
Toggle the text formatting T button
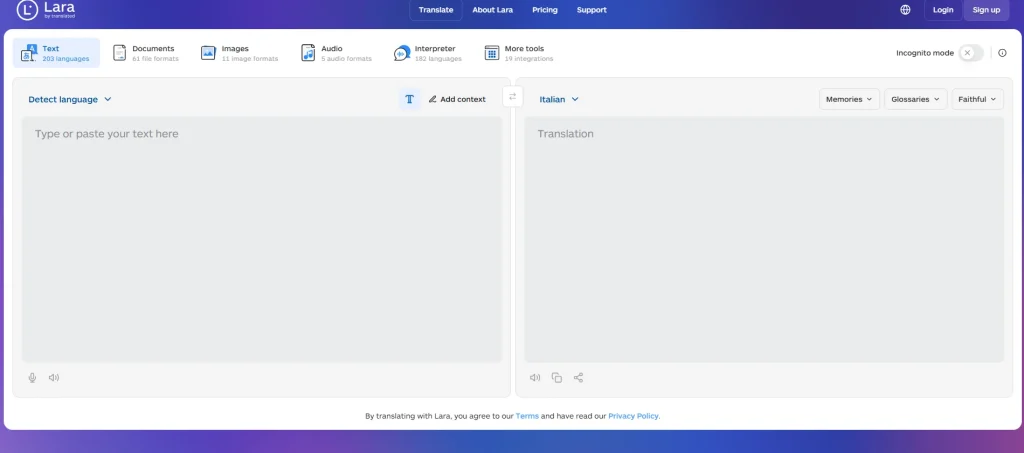409,99
